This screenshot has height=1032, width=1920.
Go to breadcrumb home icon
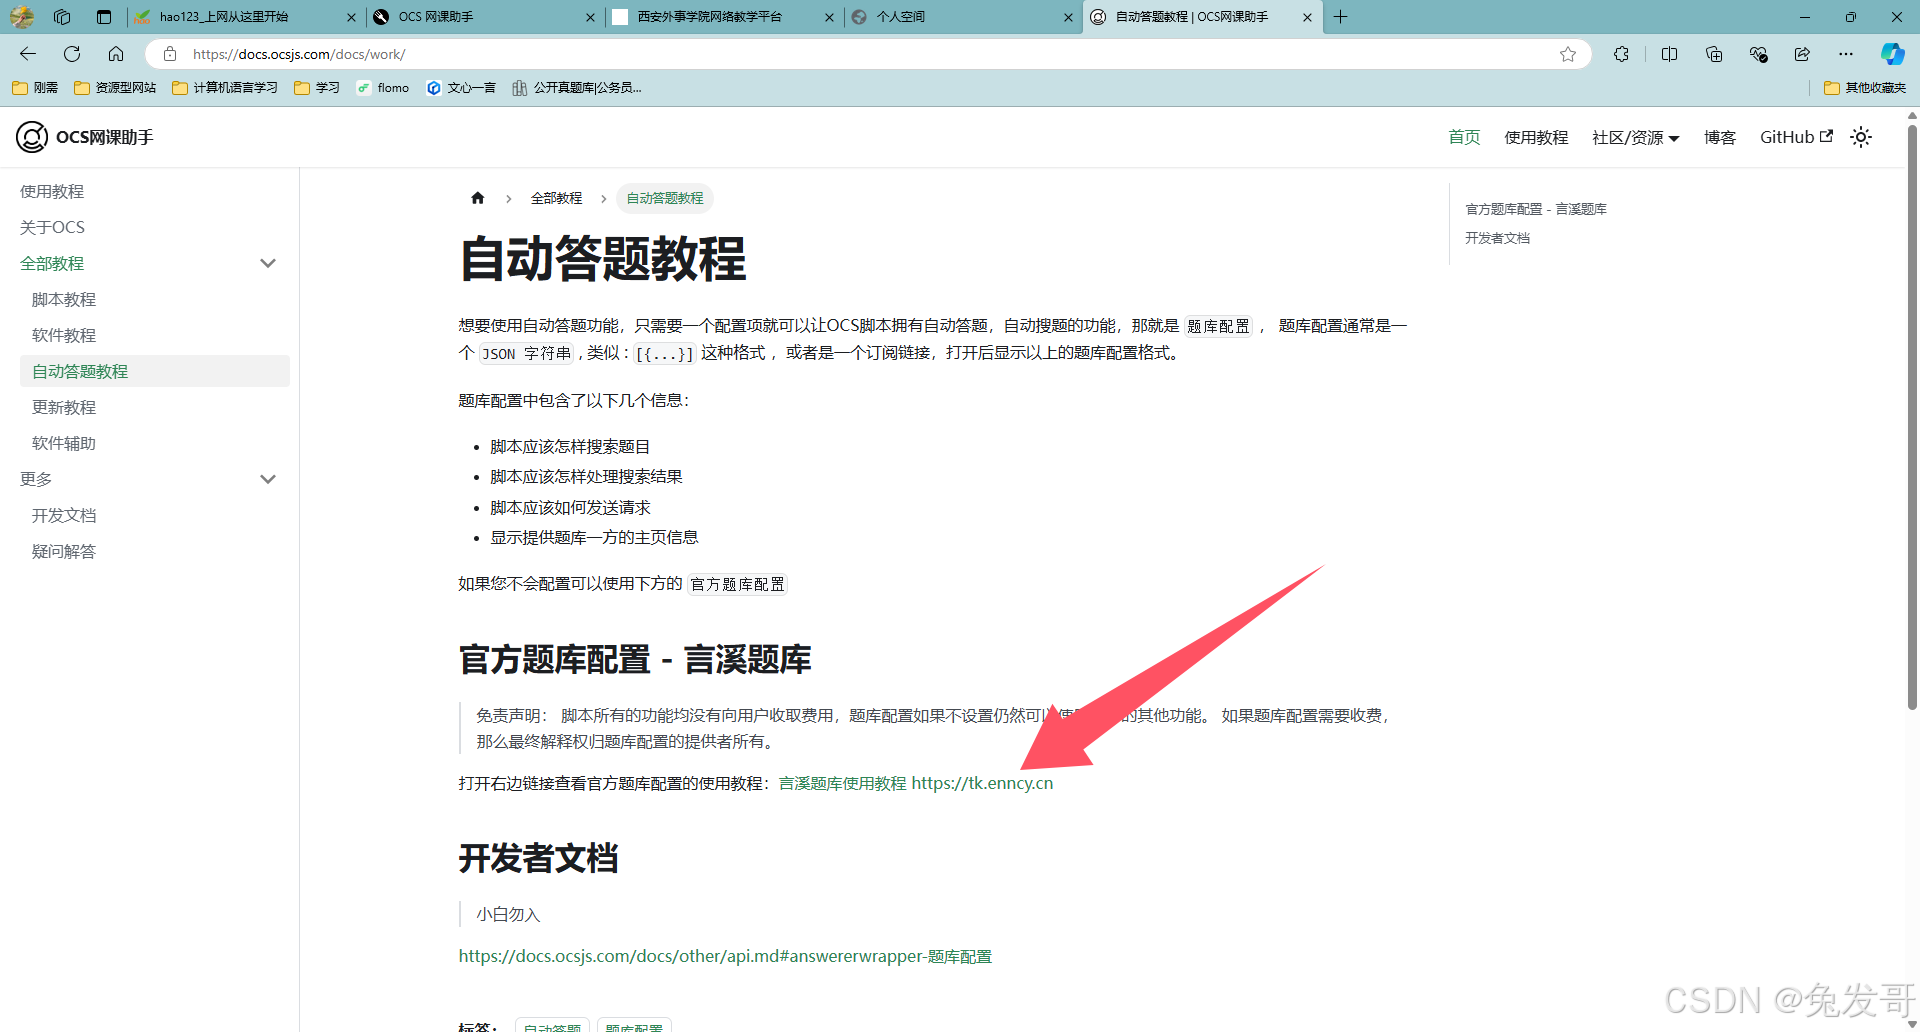click(x=478, y=198)
